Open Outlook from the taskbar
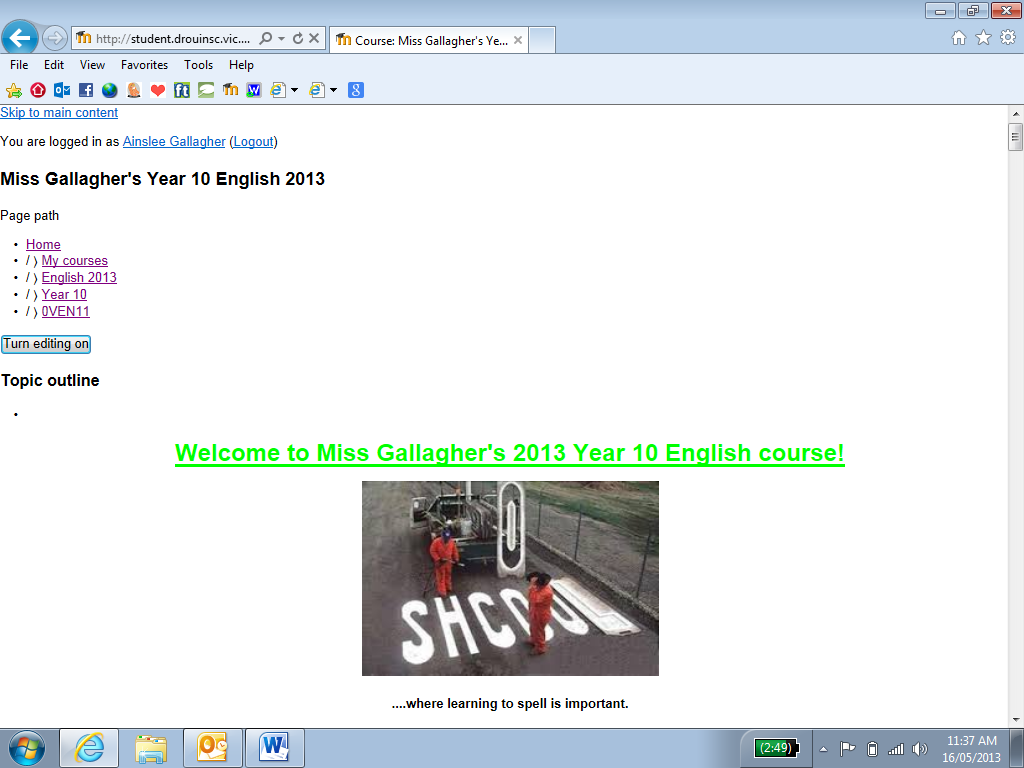Image resolution: width=1024 pixels, height=768 pixels. coord(213,748)
